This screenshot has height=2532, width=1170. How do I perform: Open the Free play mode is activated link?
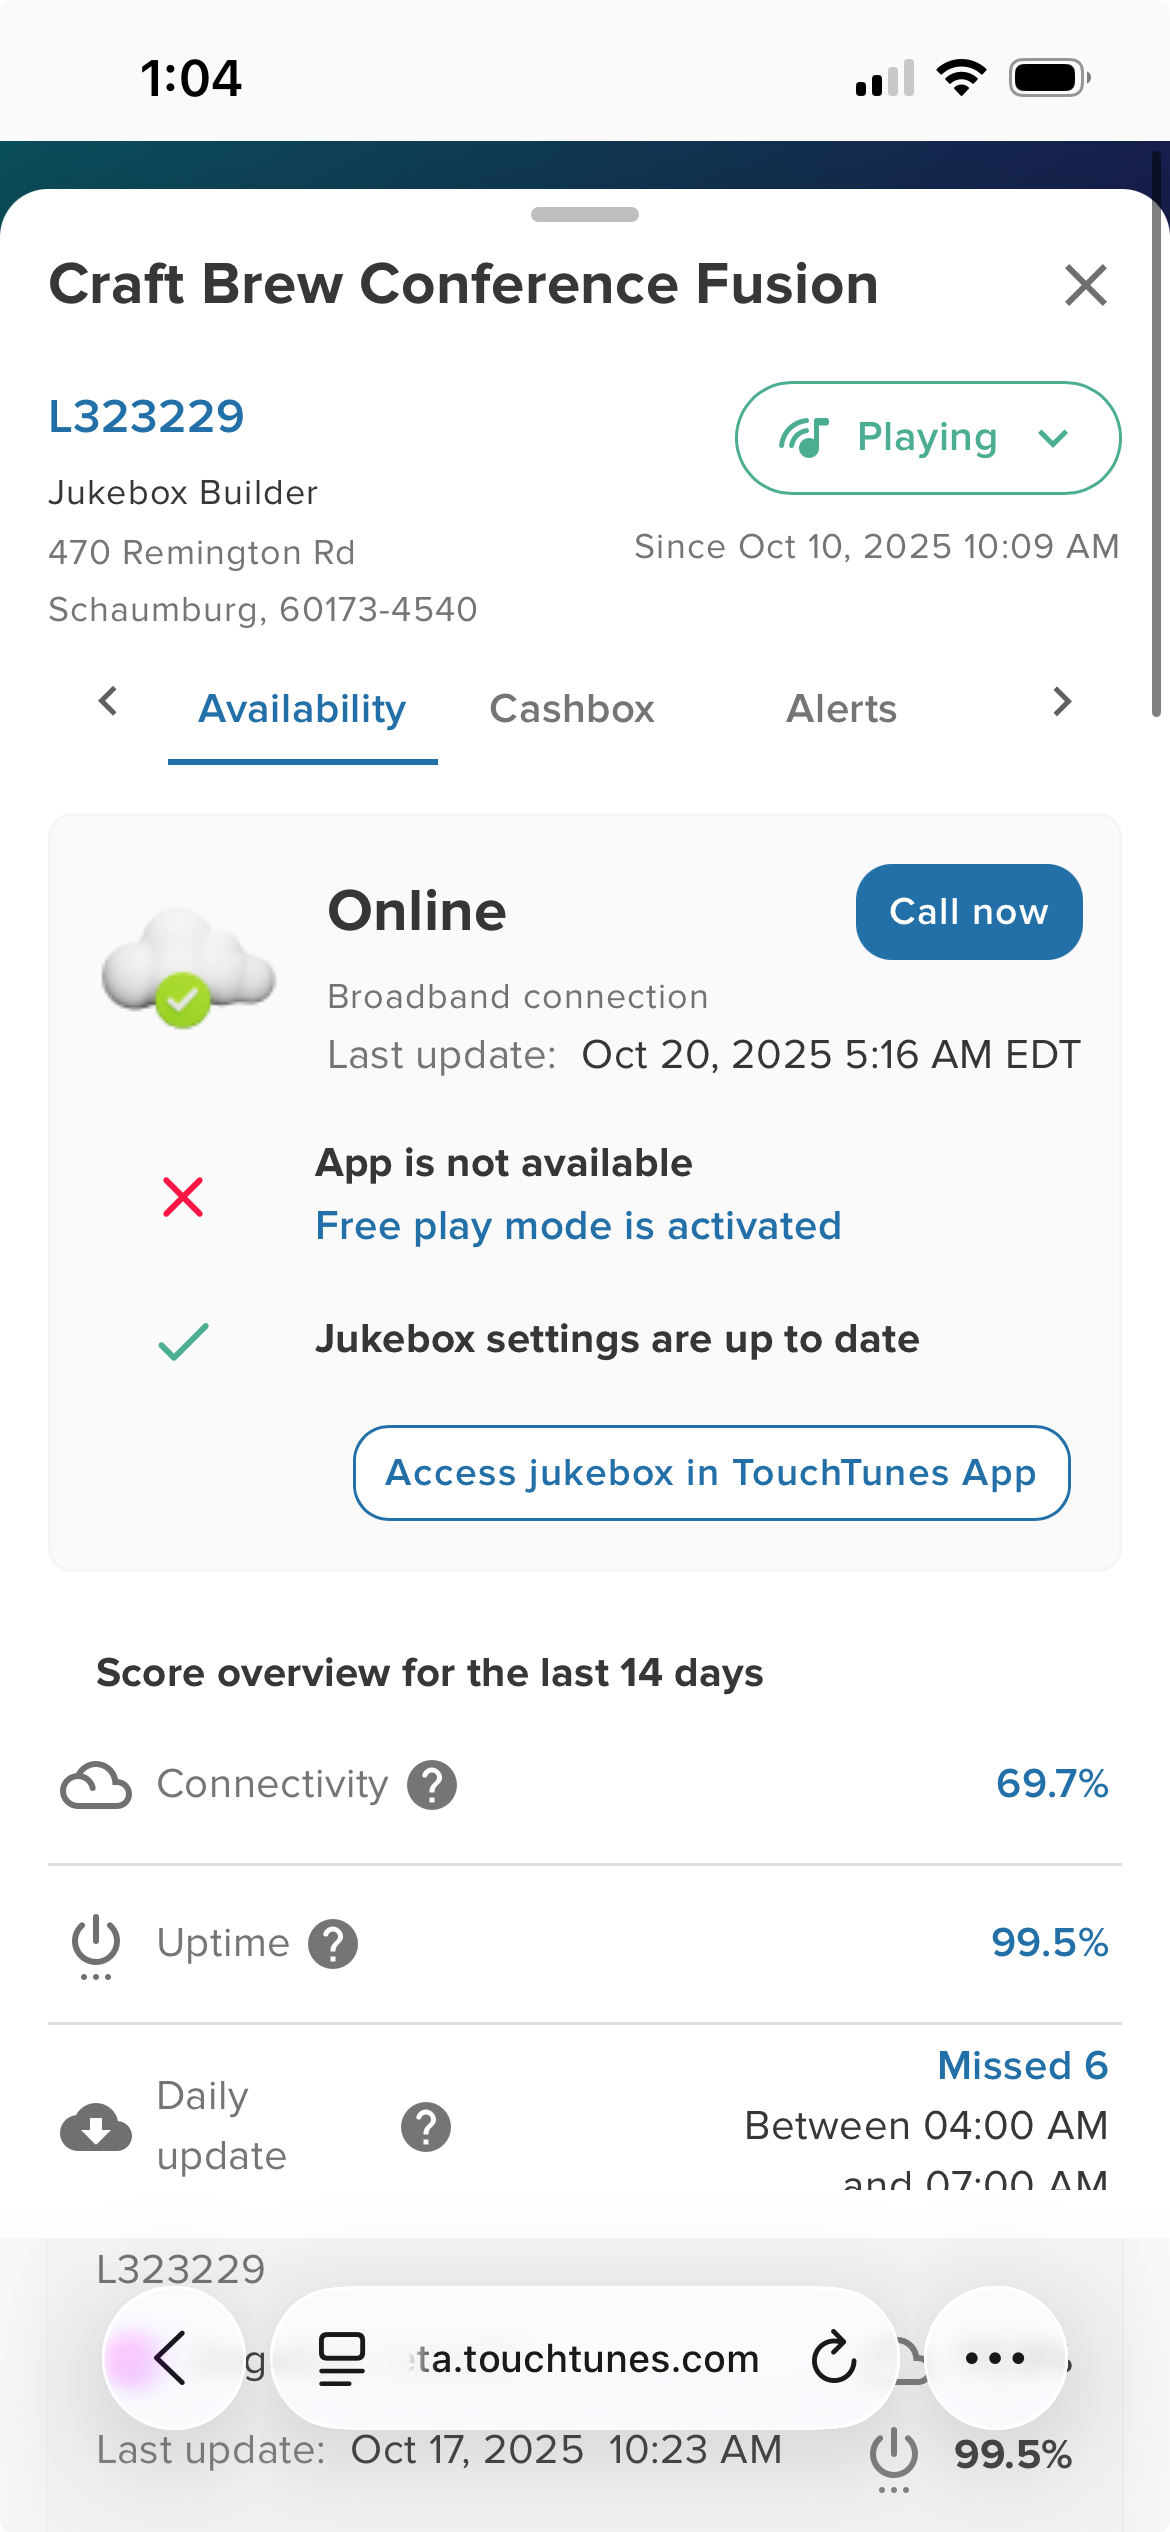click(x=578, y=1226)
